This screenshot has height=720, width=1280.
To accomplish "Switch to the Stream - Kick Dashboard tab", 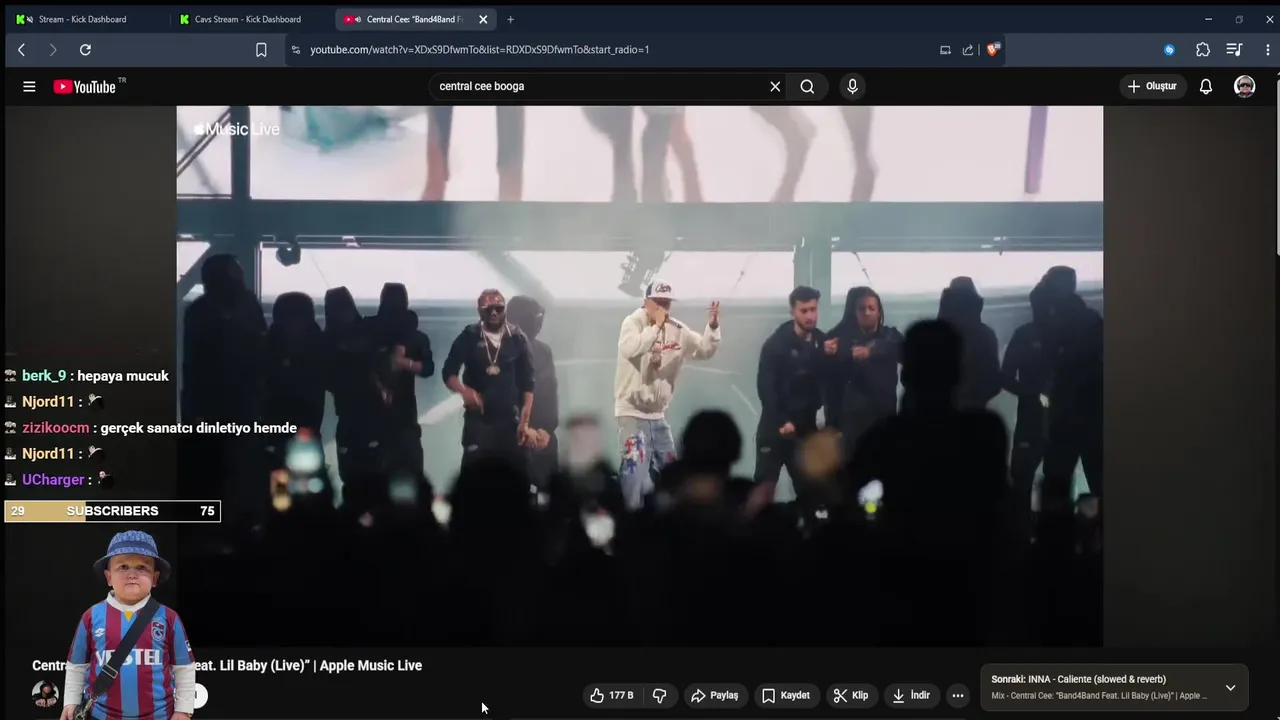I will click(82, 19).
